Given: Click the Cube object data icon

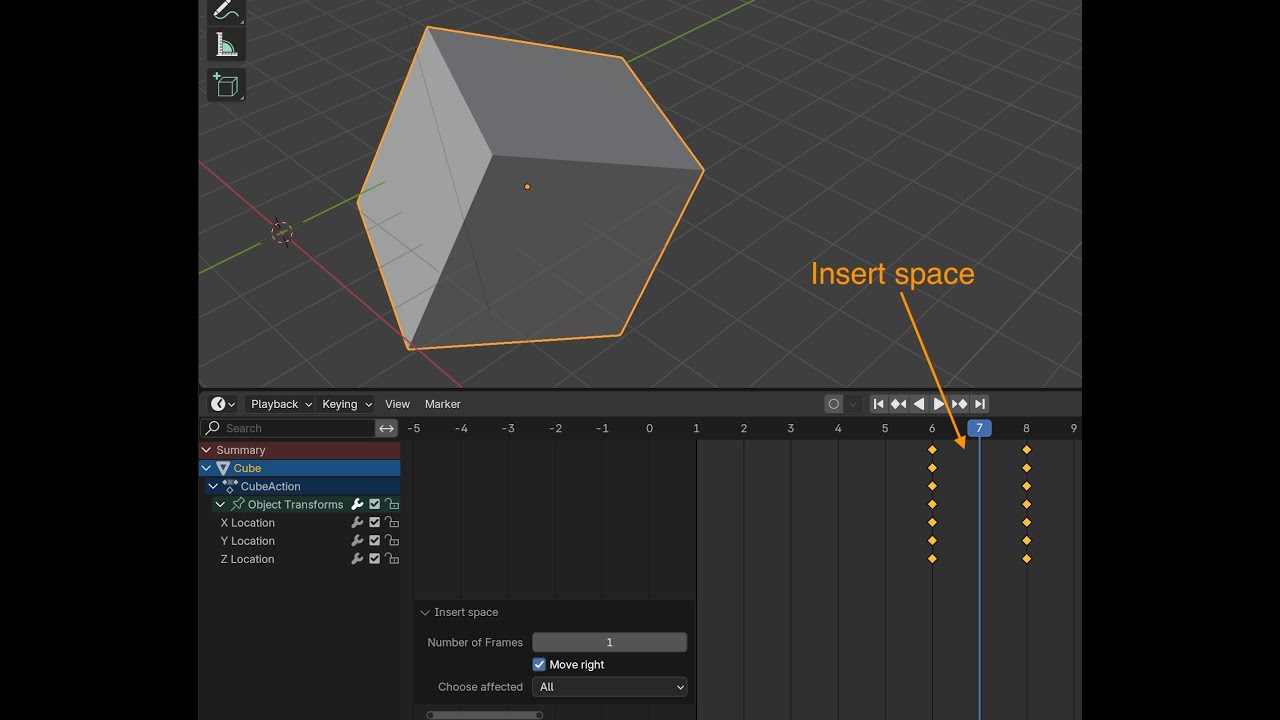Looking at the screenshot, I should point(223,468).
